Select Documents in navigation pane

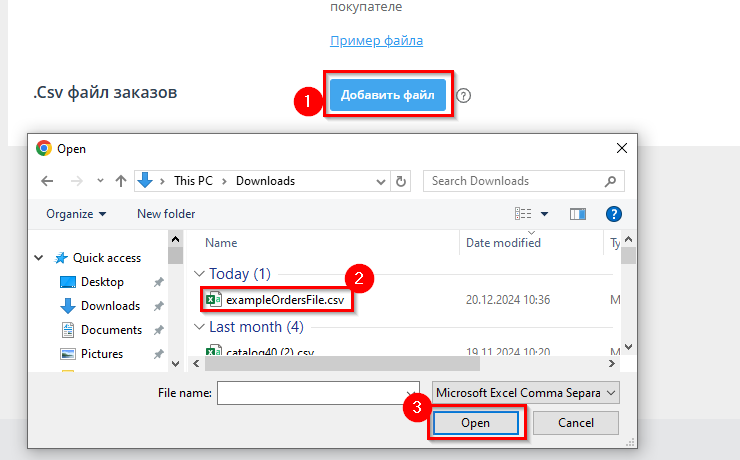pos(111,330)
